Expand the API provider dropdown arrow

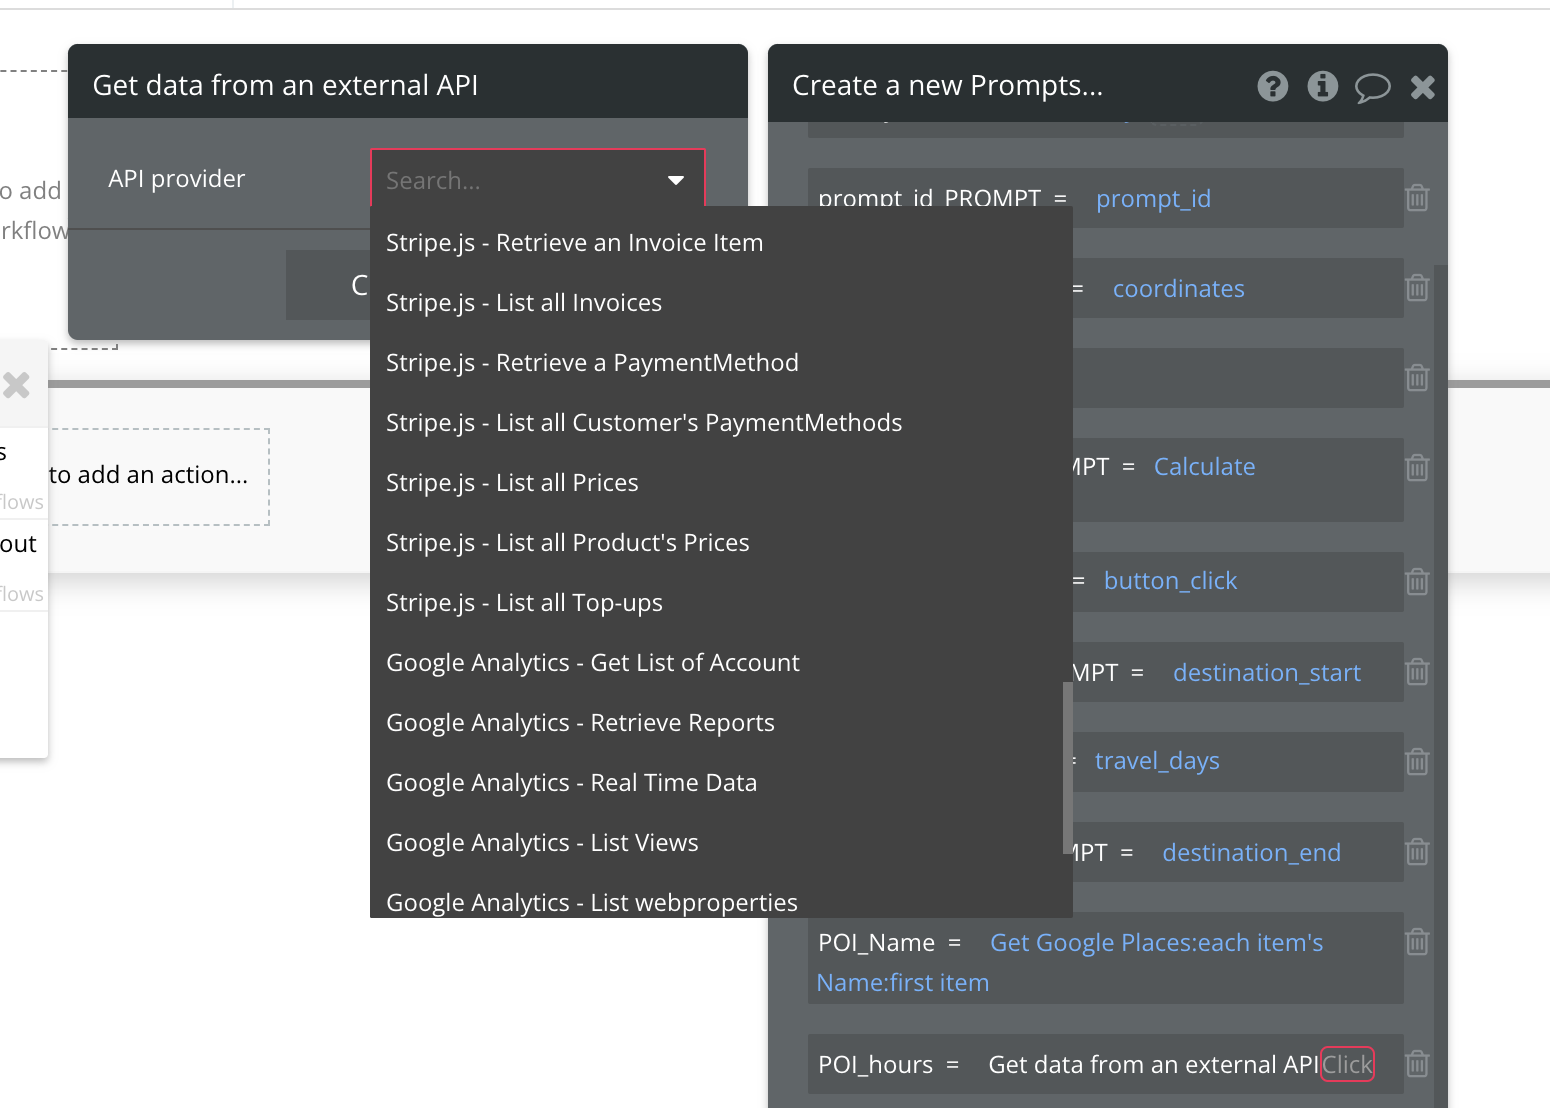pyautogui.click(x=676, y=180)
